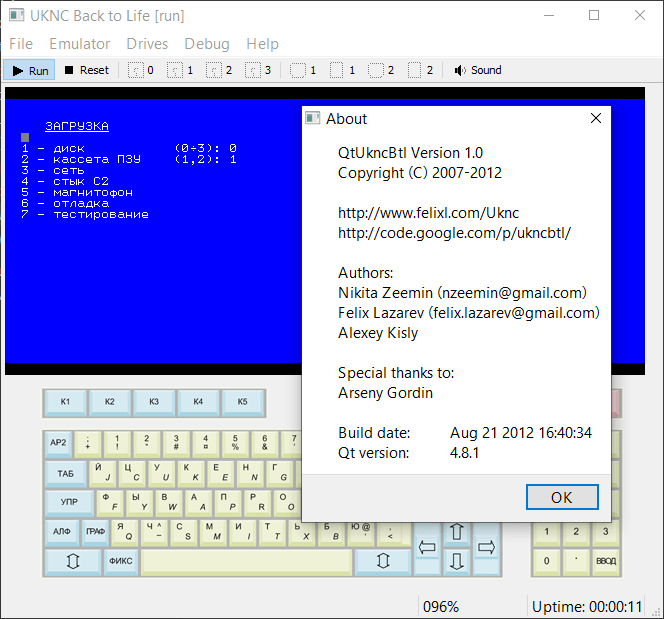The width and height of the screenshot is (664, 619).
Task: Hit the AP2 key on keyboard
Action: pos(58,444)
